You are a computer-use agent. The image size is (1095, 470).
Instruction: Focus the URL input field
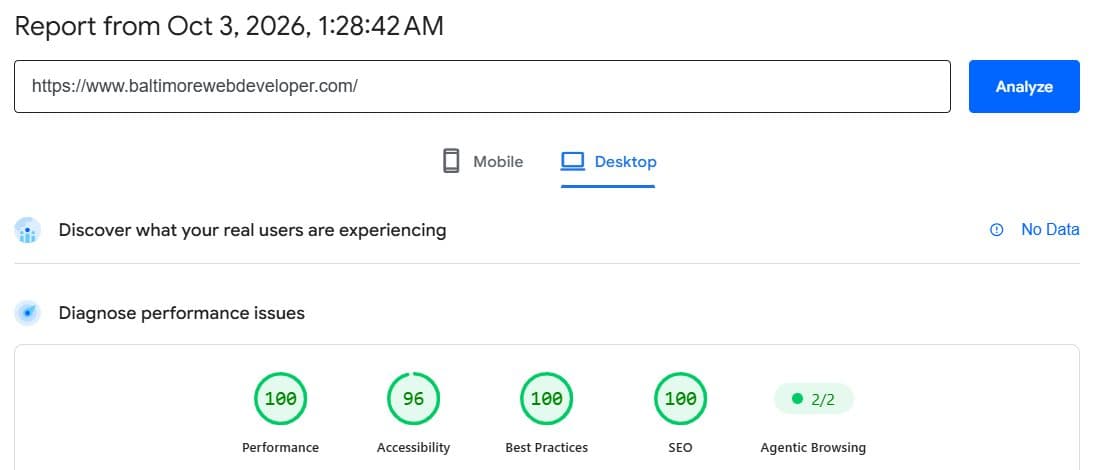[x=482, y=87]
